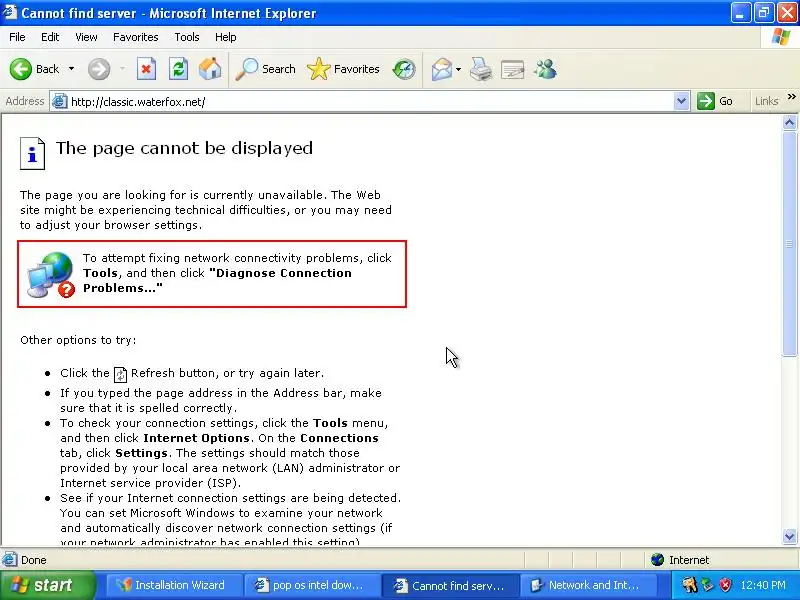Print the page using the printer icon
Viewport: 800px width, 600px height.
point(481,69)
